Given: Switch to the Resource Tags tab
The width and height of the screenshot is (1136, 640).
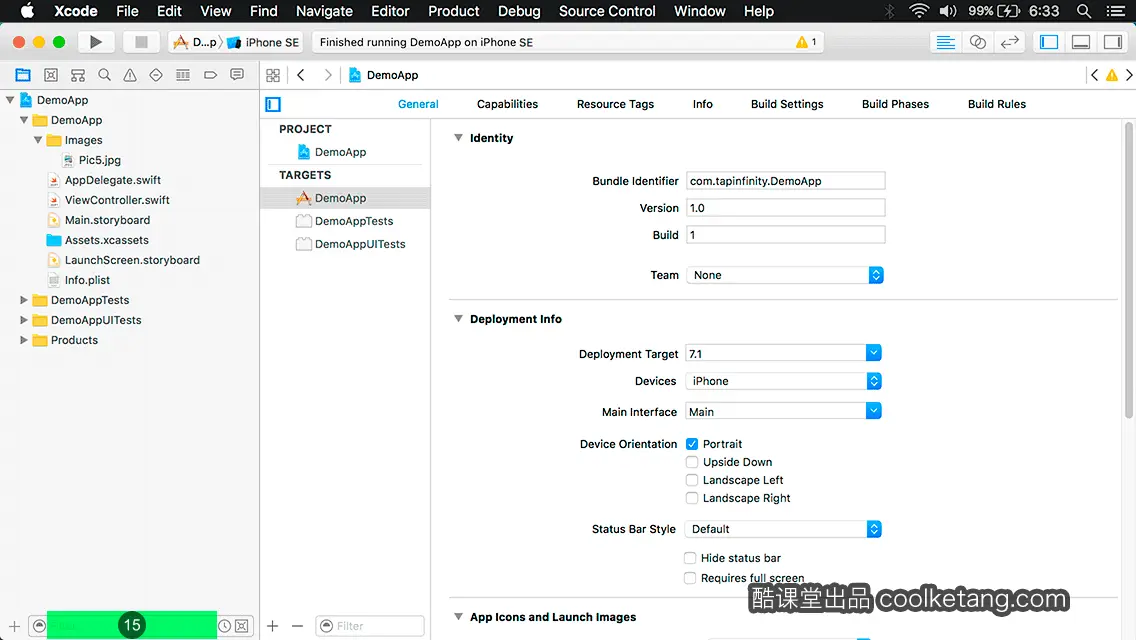Looking at the screenshot, I should pyautogui.click(x=615, y=104).
